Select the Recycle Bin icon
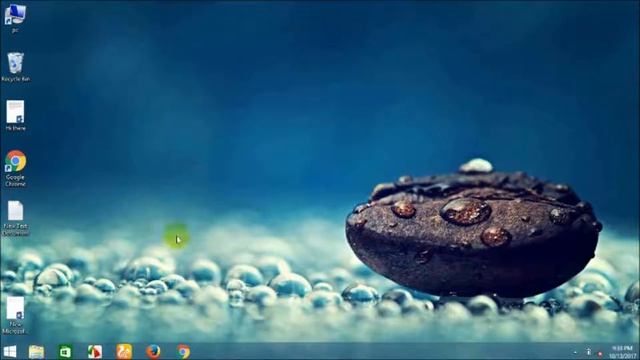This screenshot has height=360, width=640. pyautogui.click(x=15, y=67)
